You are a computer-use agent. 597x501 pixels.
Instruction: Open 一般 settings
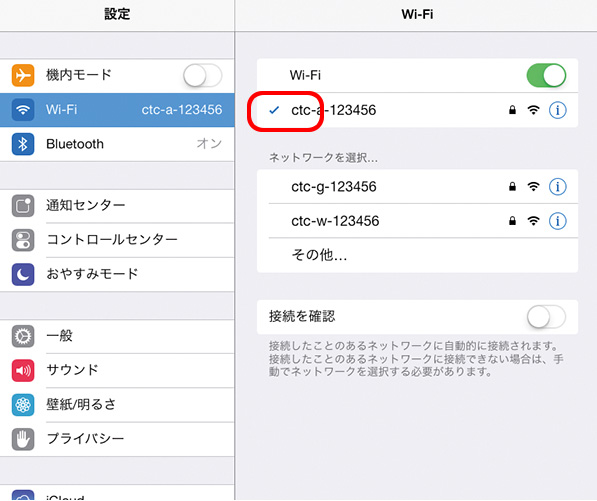[117, 336]
